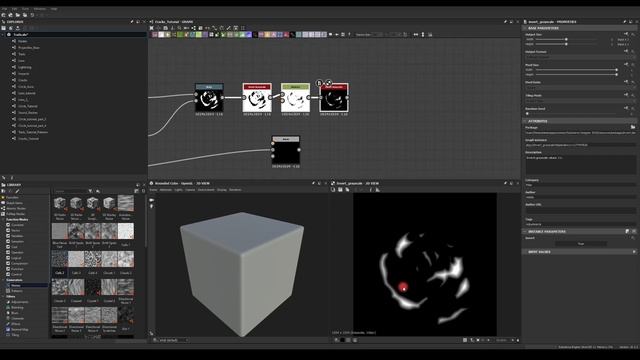The width and height of the screenshot is (640, 360).
Task: Click the inheritance icon beside Tiling Mode
Action: pos(626,95)
